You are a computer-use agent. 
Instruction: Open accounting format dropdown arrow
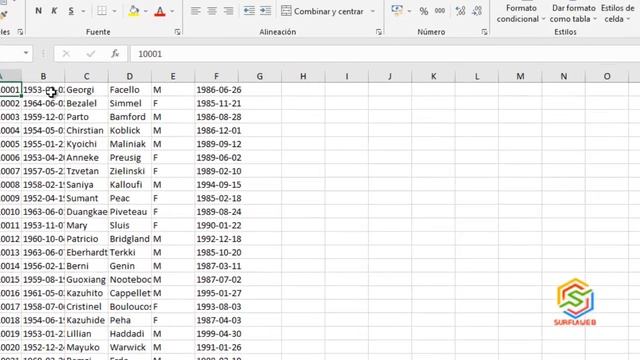(409, 11)
